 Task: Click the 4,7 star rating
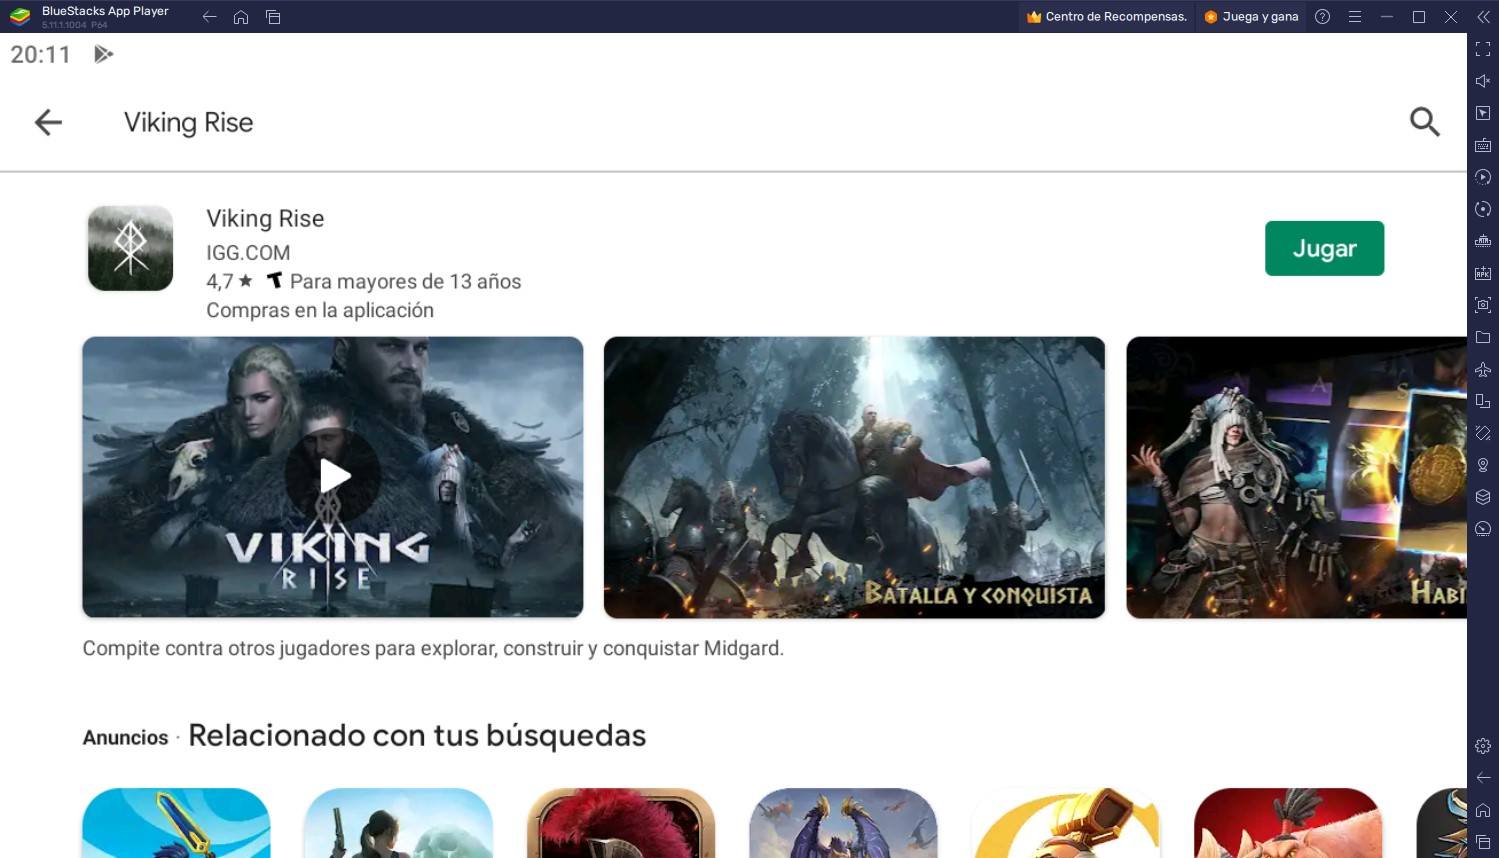pos(229,282)
